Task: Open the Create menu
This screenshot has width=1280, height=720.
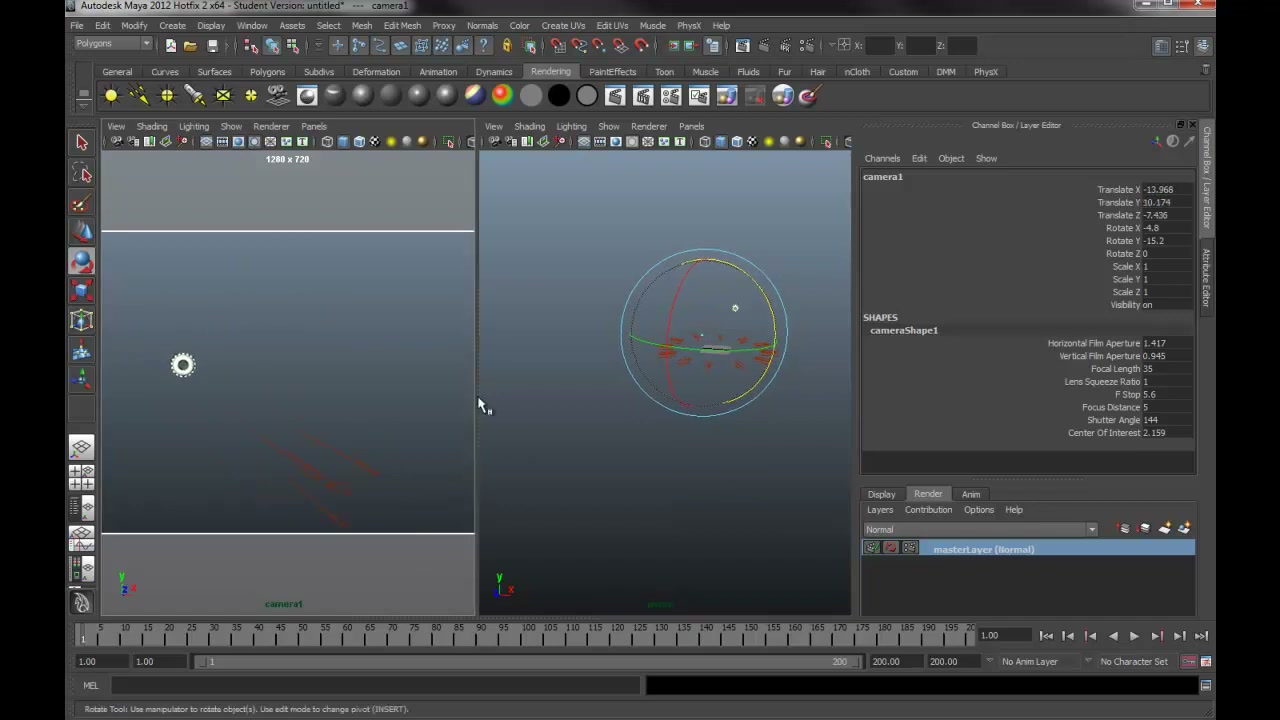Action: (x=172, y=26)
